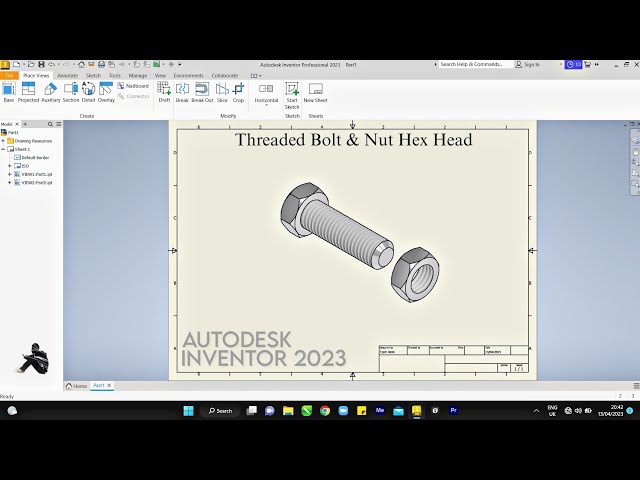This screenshot has width=640, height=480.
Task: Click the Nailboard tool
Action: 133,86
